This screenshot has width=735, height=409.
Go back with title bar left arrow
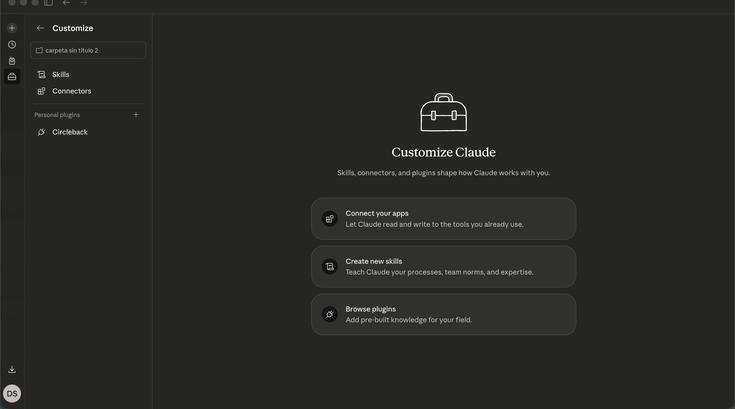pyautogui.click(x=66, y=3)
